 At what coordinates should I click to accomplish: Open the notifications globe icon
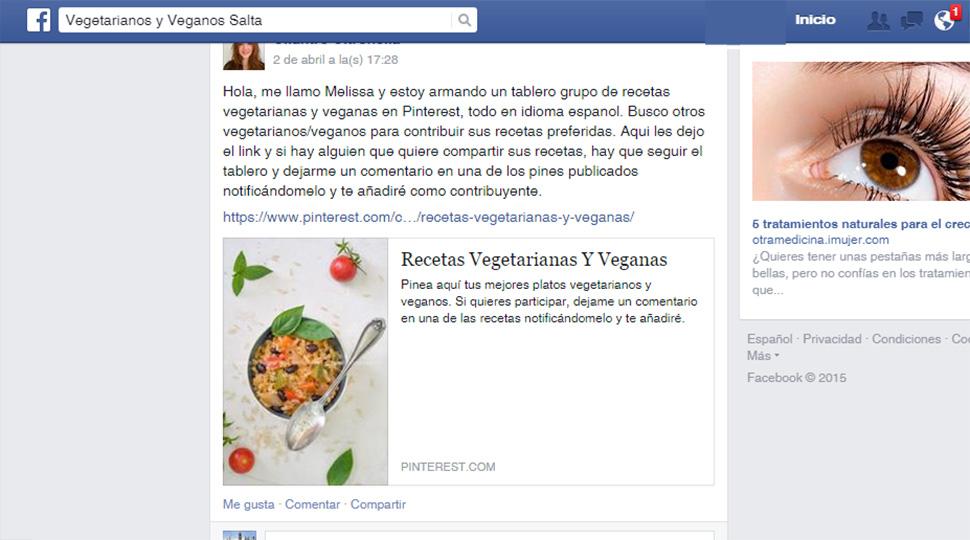pos(945,20)
